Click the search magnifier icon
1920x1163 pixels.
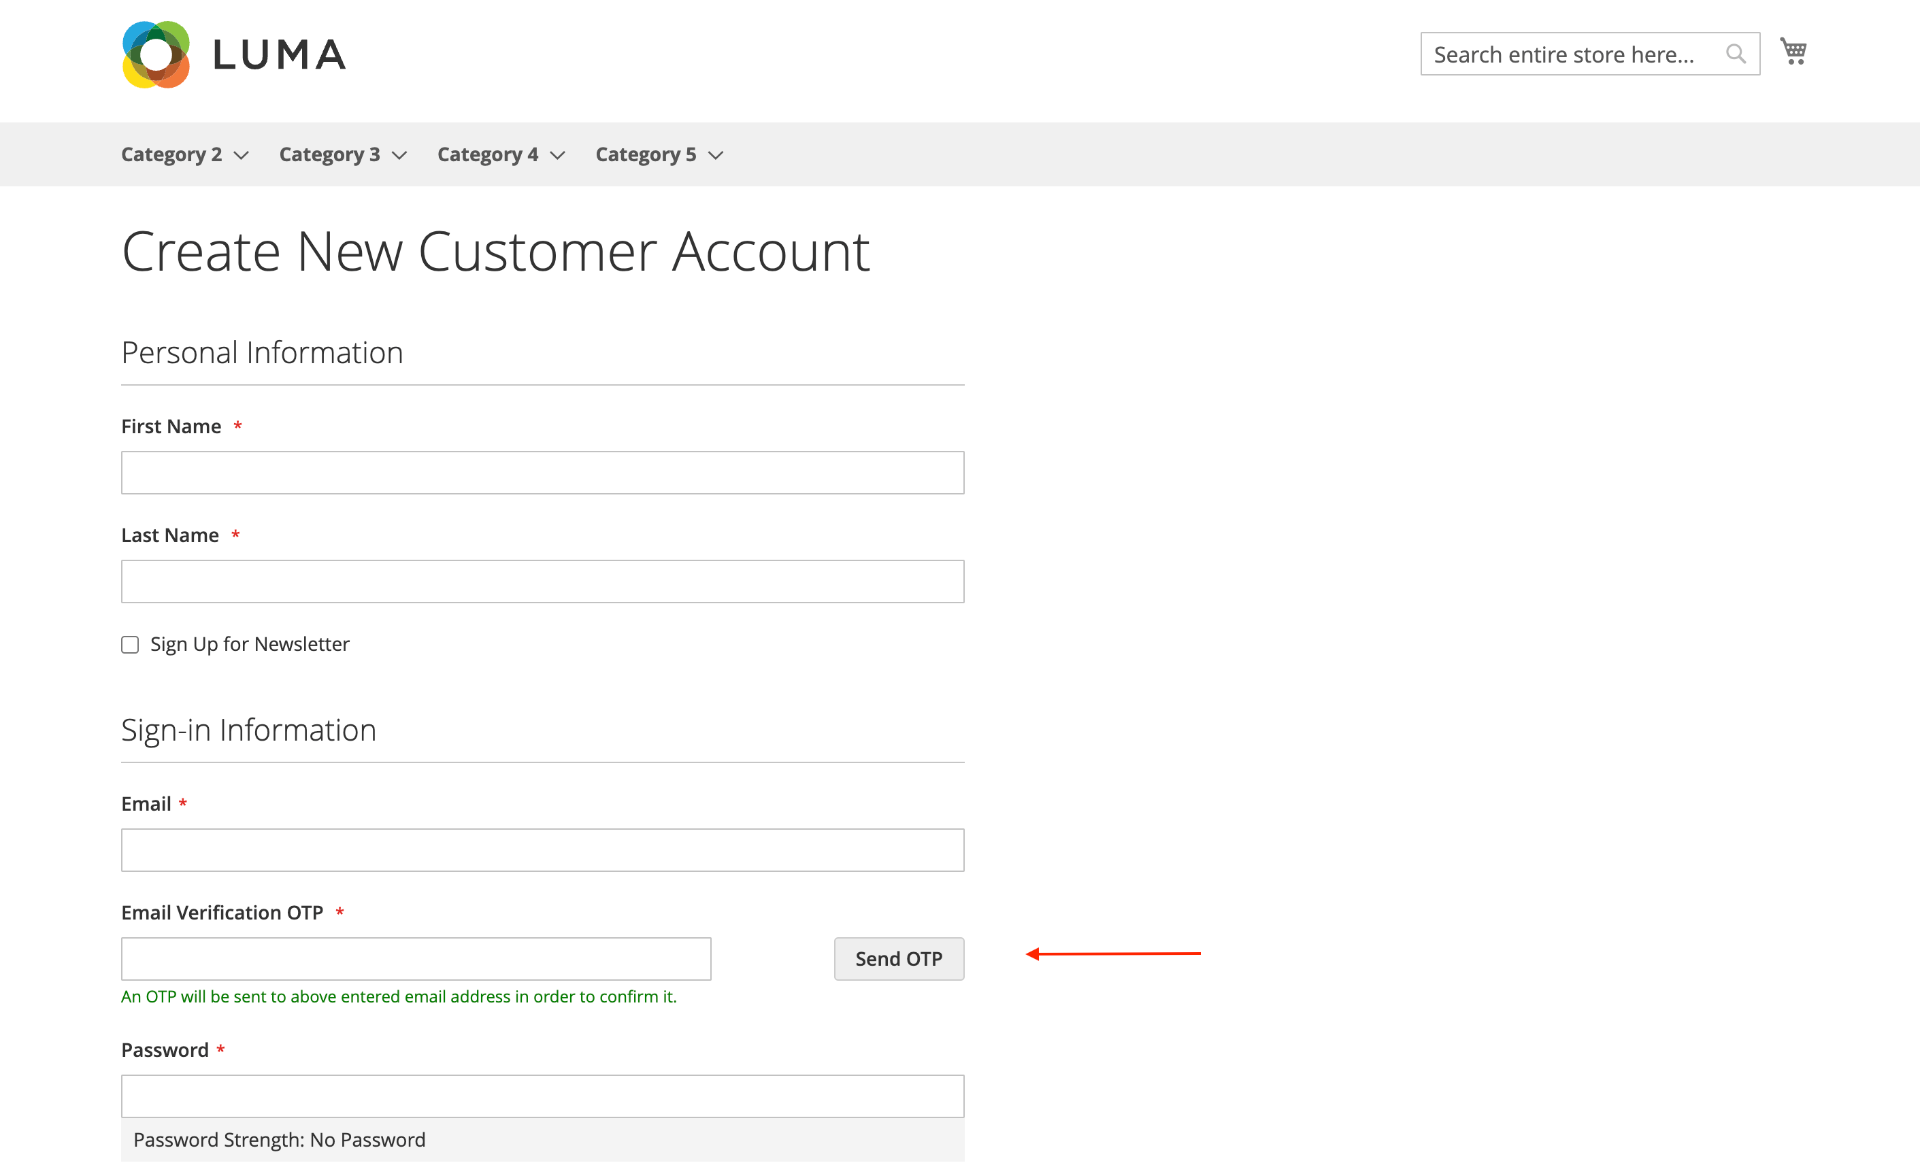click(x=1736, y=54)
